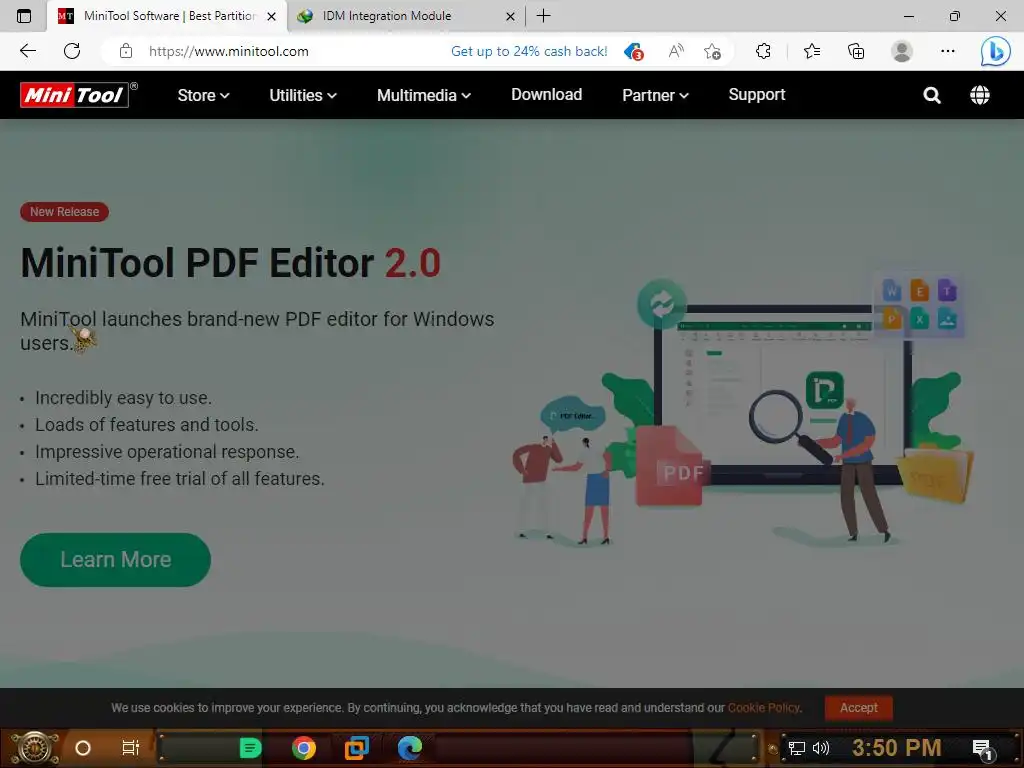Close the IDM Integration Module tab
Image resolution: width=1024 pixels, height=768 pixels.
point(510,16)
